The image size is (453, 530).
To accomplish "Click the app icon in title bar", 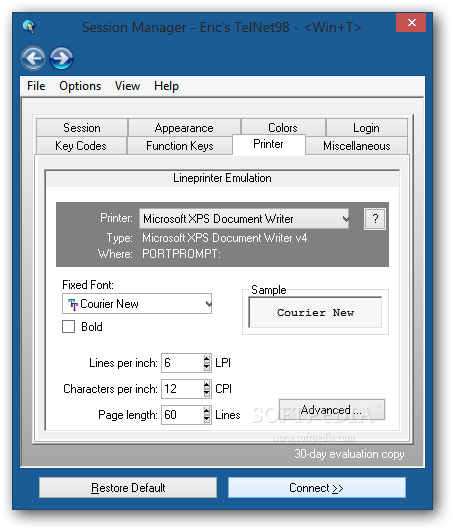I will coord(29,26).
